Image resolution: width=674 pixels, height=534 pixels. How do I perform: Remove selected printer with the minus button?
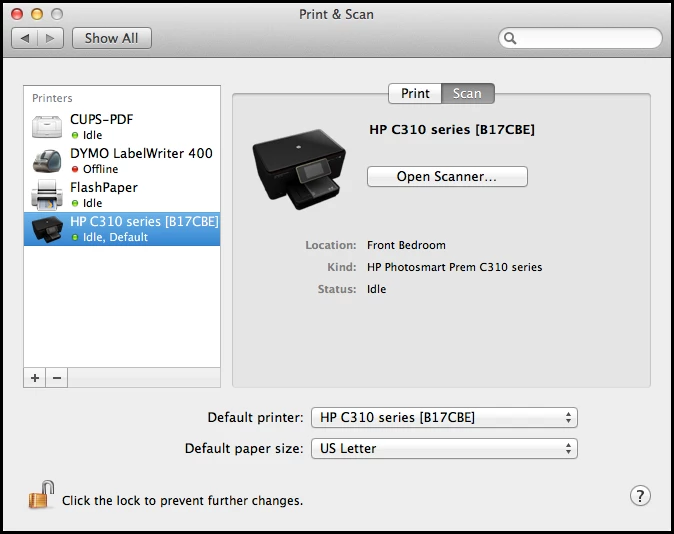click(57, 378)
